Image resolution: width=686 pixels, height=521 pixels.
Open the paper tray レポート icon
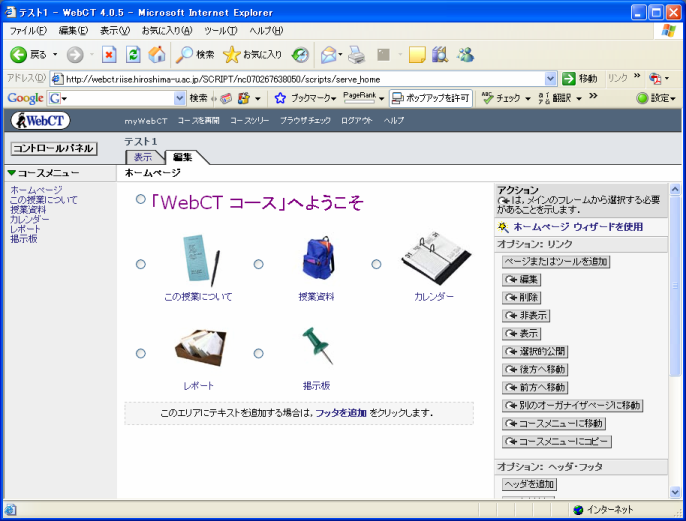[200, 347]
